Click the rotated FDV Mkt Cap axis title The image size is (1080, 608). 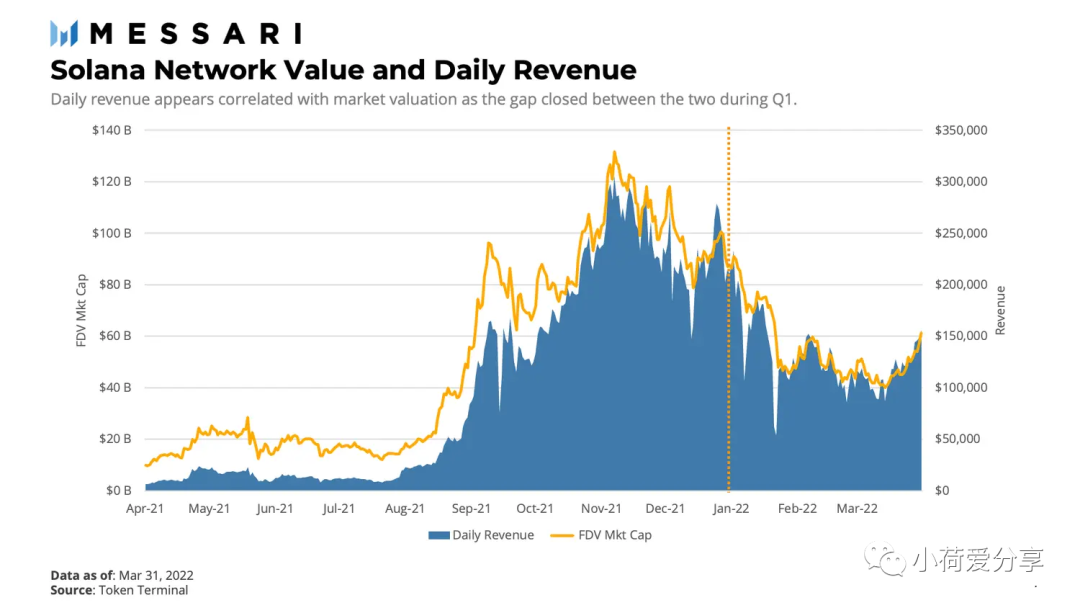82,310
